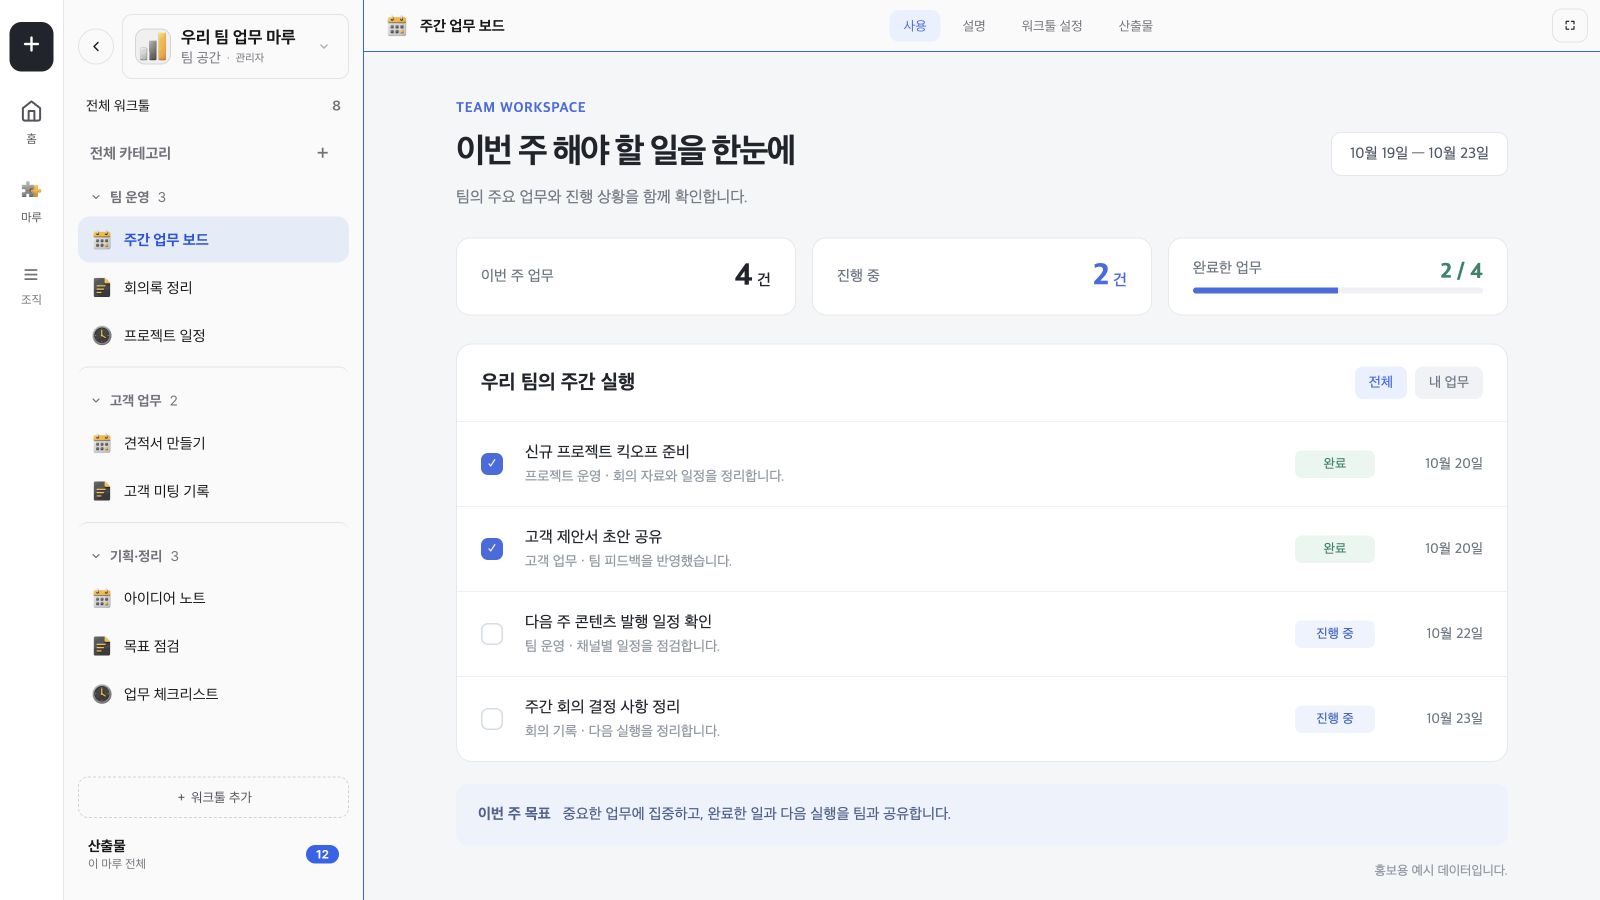
Task: Select the 전체 filter toggle
Action: (1380, 382)
